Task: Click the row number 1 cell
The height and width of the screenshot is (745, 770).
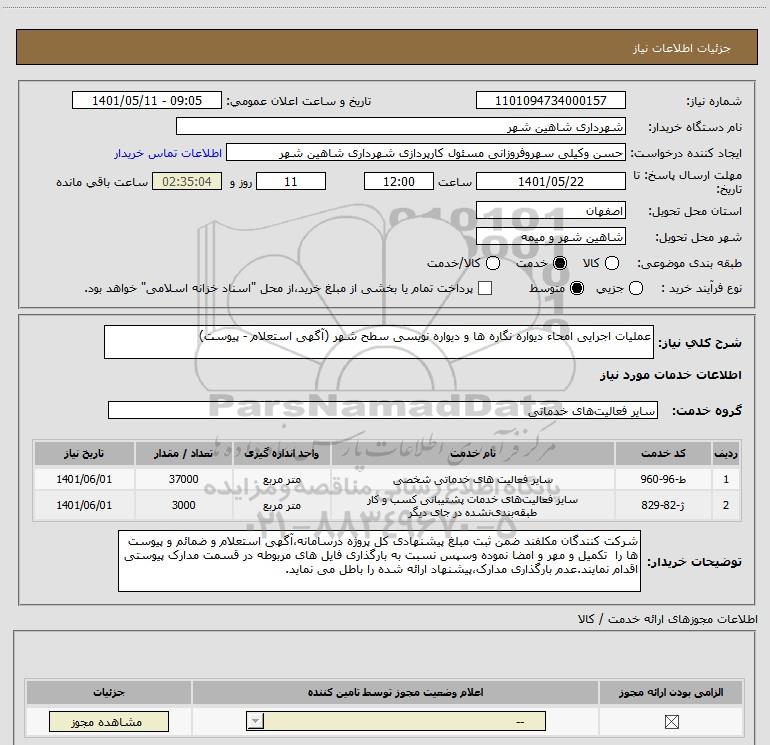Action: pos(726,479)
